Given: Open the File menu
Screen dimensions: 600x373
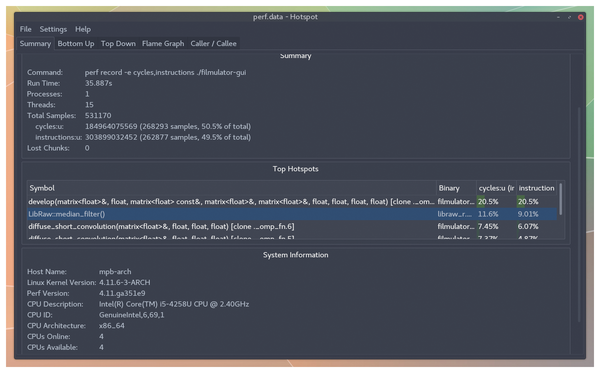Looking at the screenshot, I should pos(25,29).
